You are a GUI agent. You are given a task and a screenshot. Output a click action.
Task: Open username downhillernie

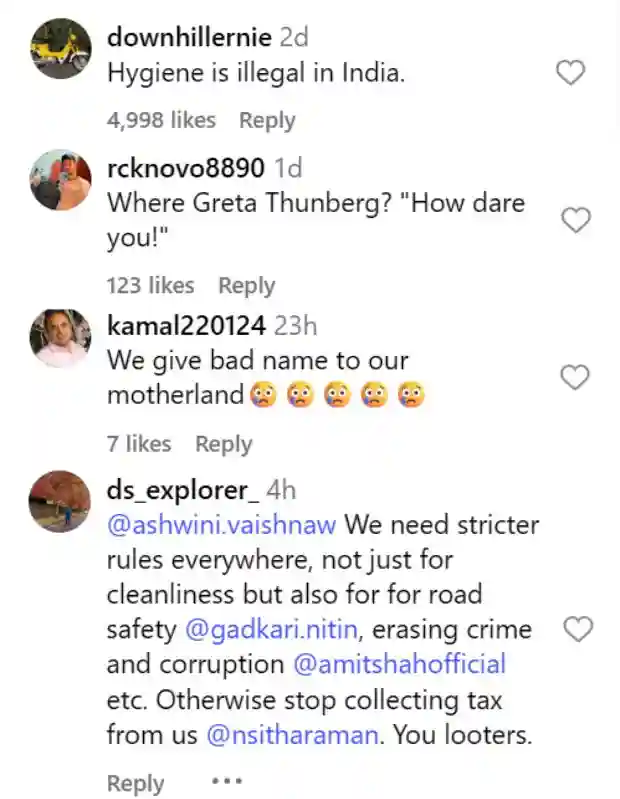coord(189,38)
